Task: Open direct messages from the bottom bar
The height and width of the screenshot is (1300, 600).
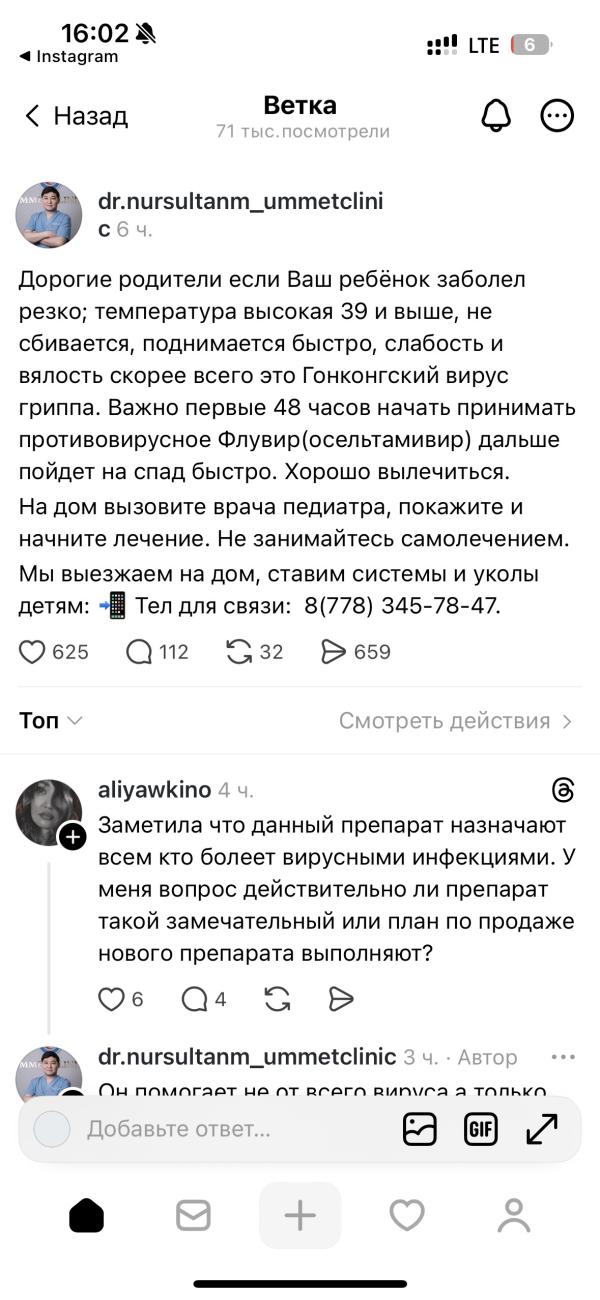Action: (x=193, y=1214)
